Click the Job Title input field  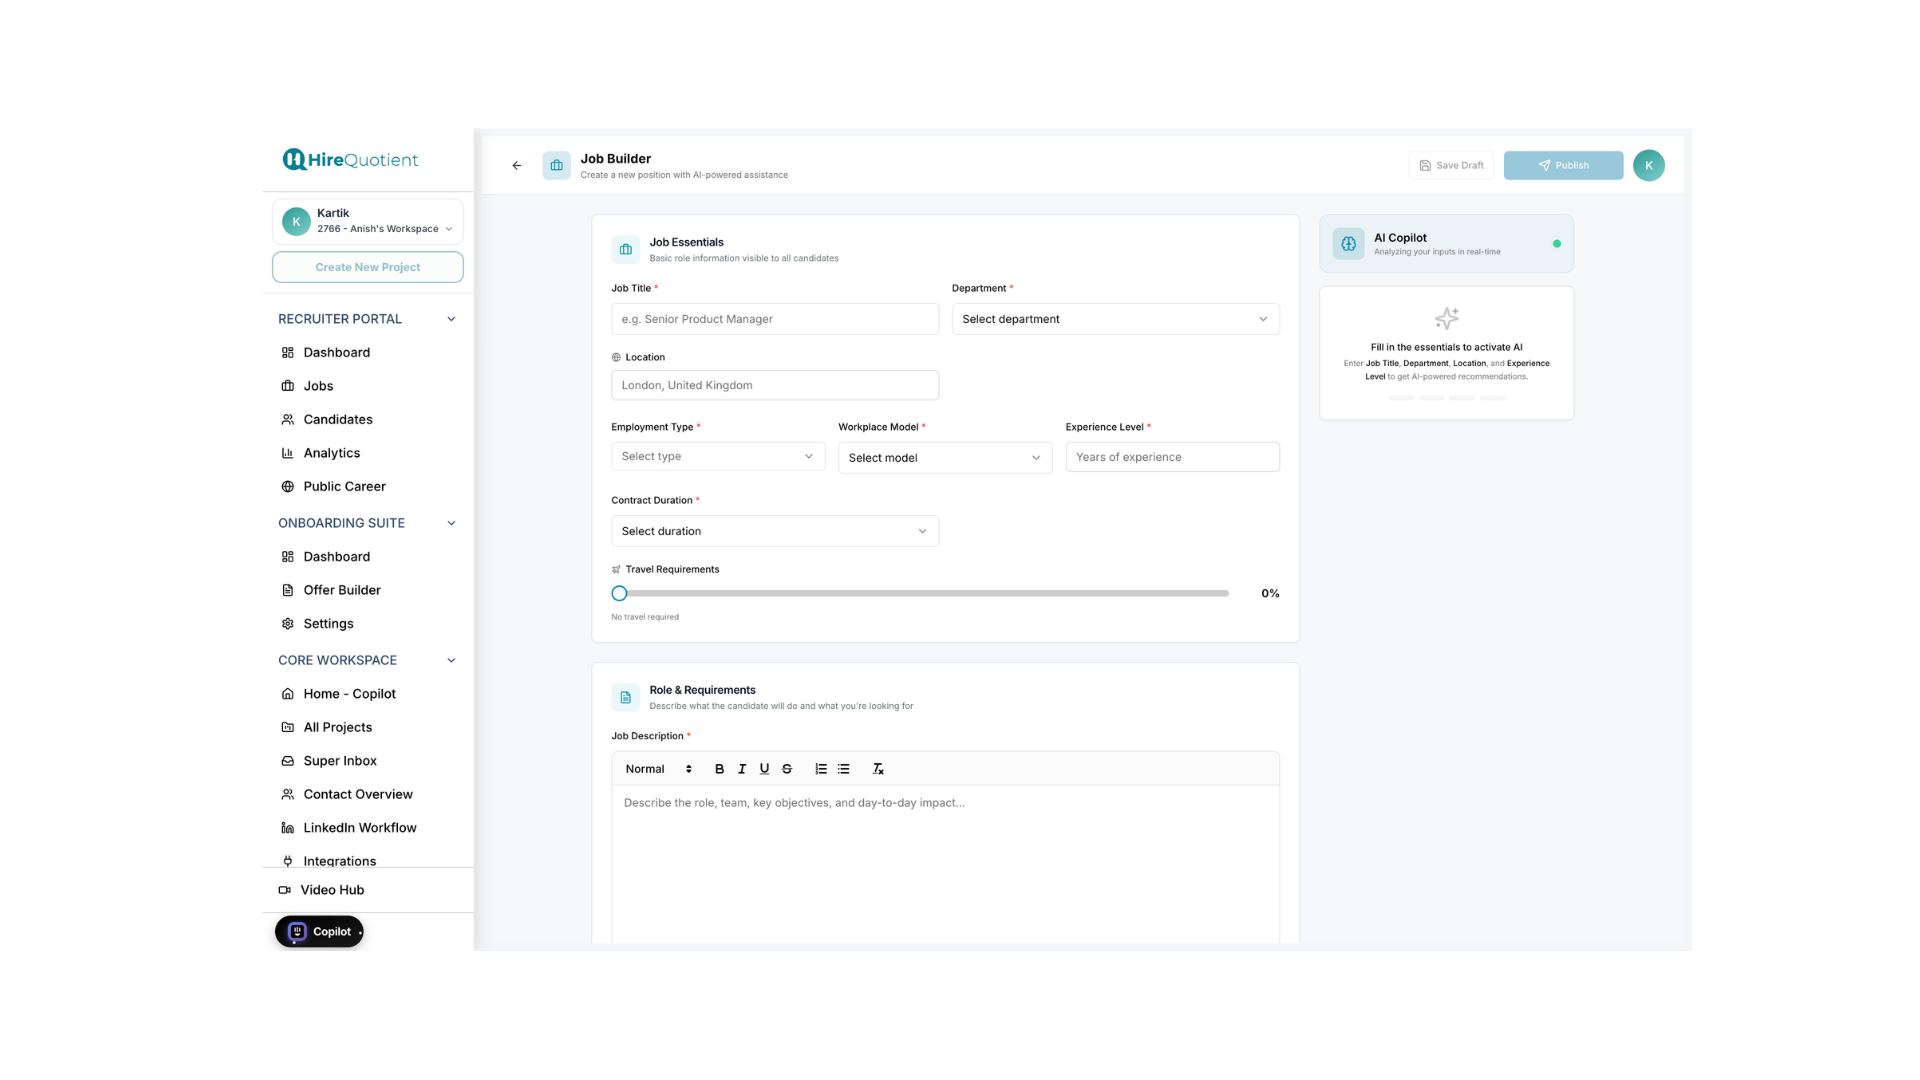pyautogui.click(x=775, y=319)
